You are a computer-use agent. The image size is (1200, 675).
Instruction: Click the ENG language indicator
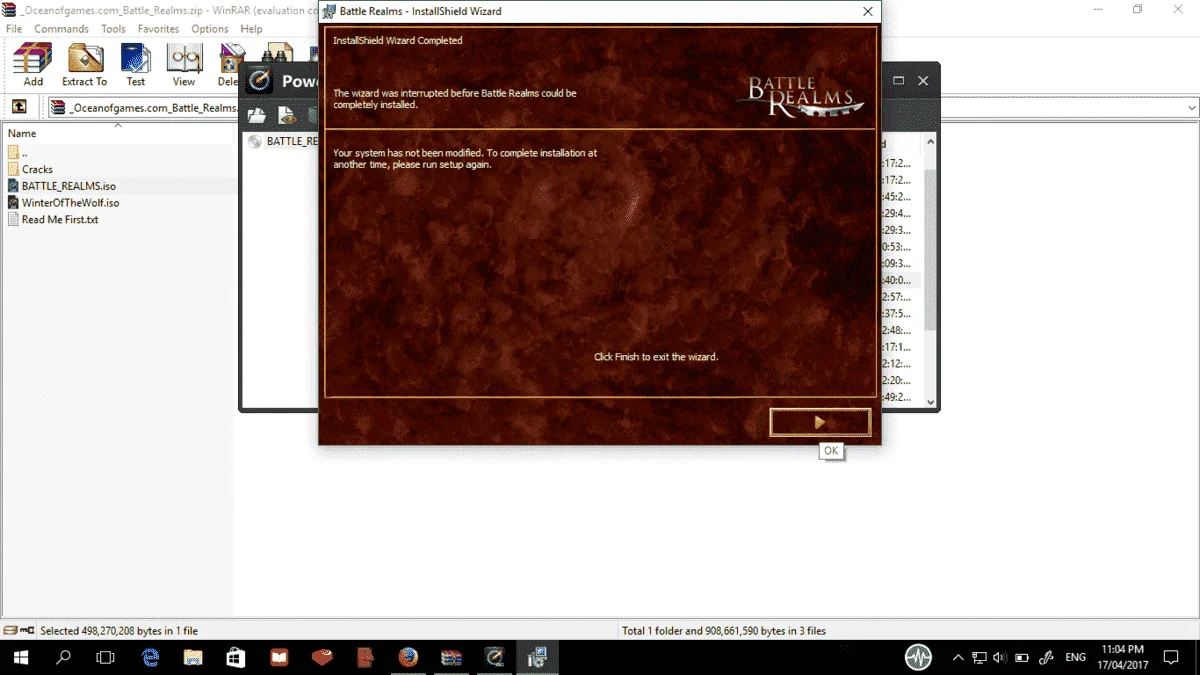[x=1076, y=657]
